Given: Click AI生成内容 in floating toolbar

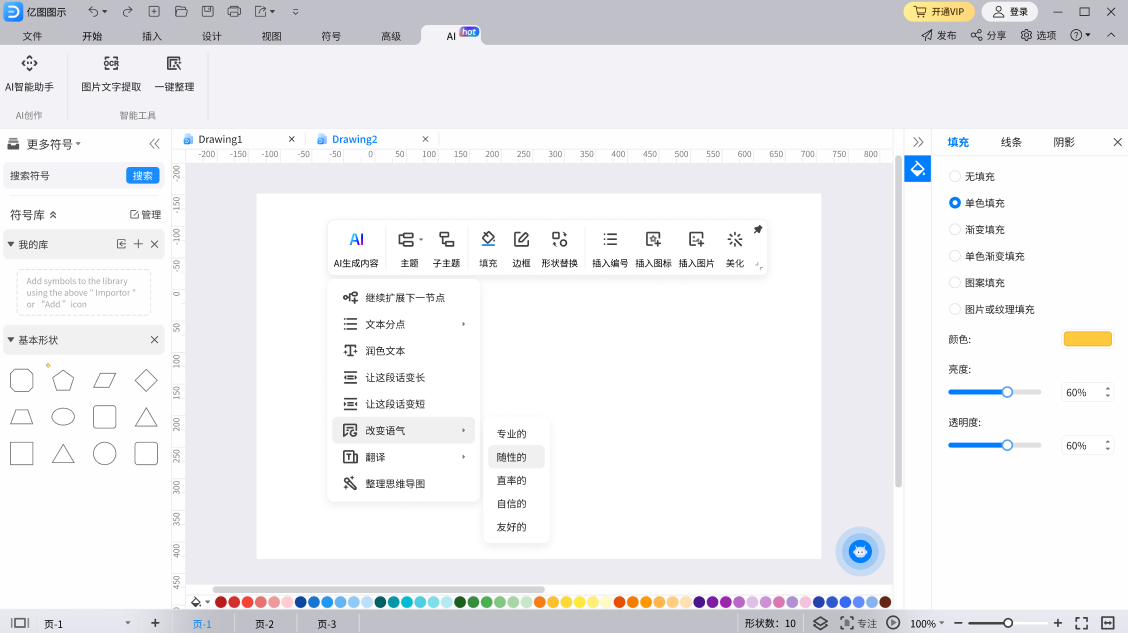Looking at the screenshot, I should [356, 248].
